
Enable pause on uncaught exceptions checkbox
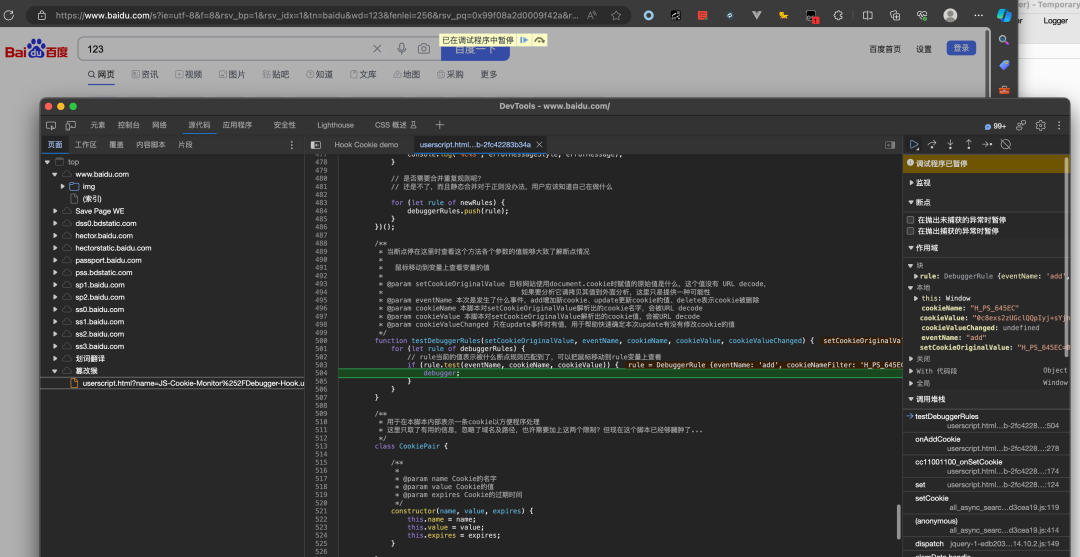point(911,220)
